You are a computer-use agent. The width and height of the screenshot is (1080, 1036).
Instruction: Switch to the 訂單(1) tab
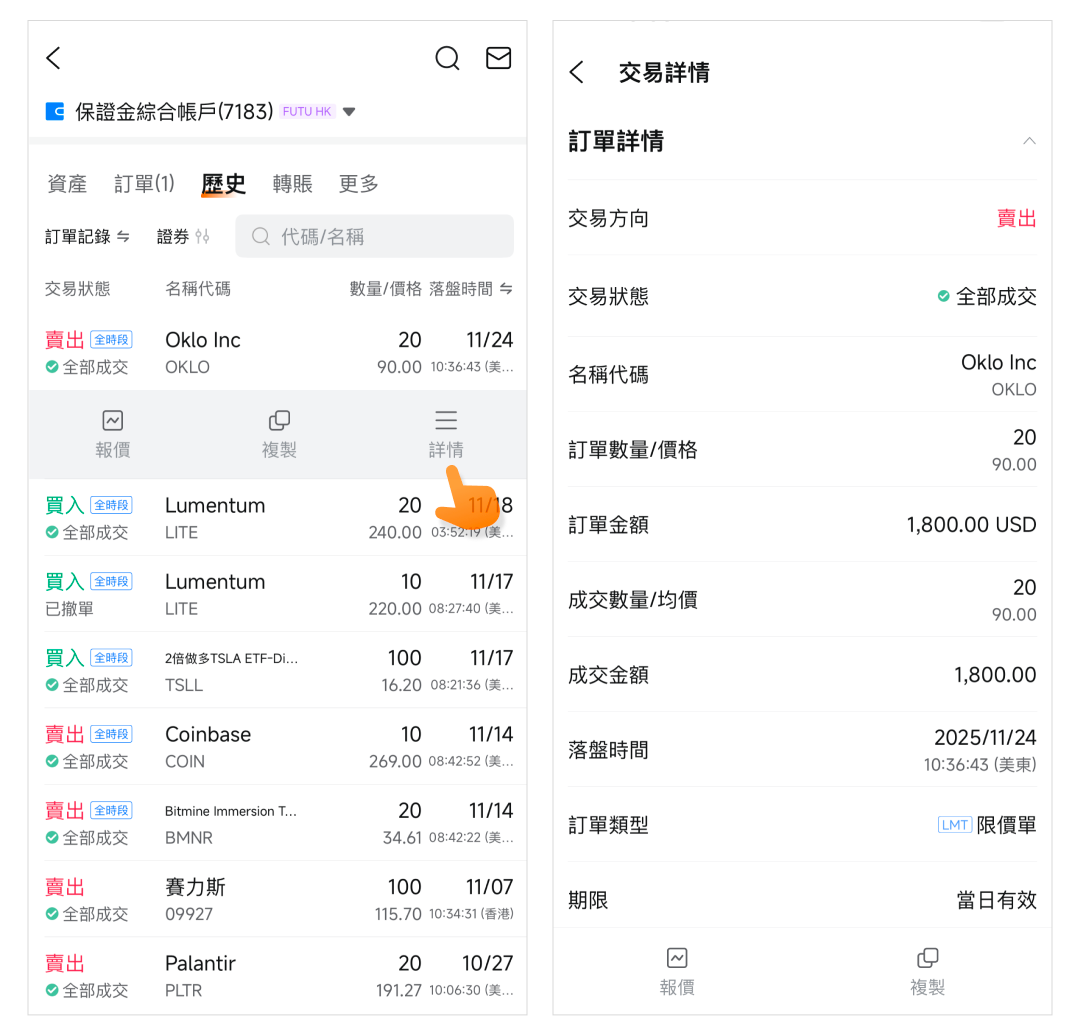coord(144,184)
